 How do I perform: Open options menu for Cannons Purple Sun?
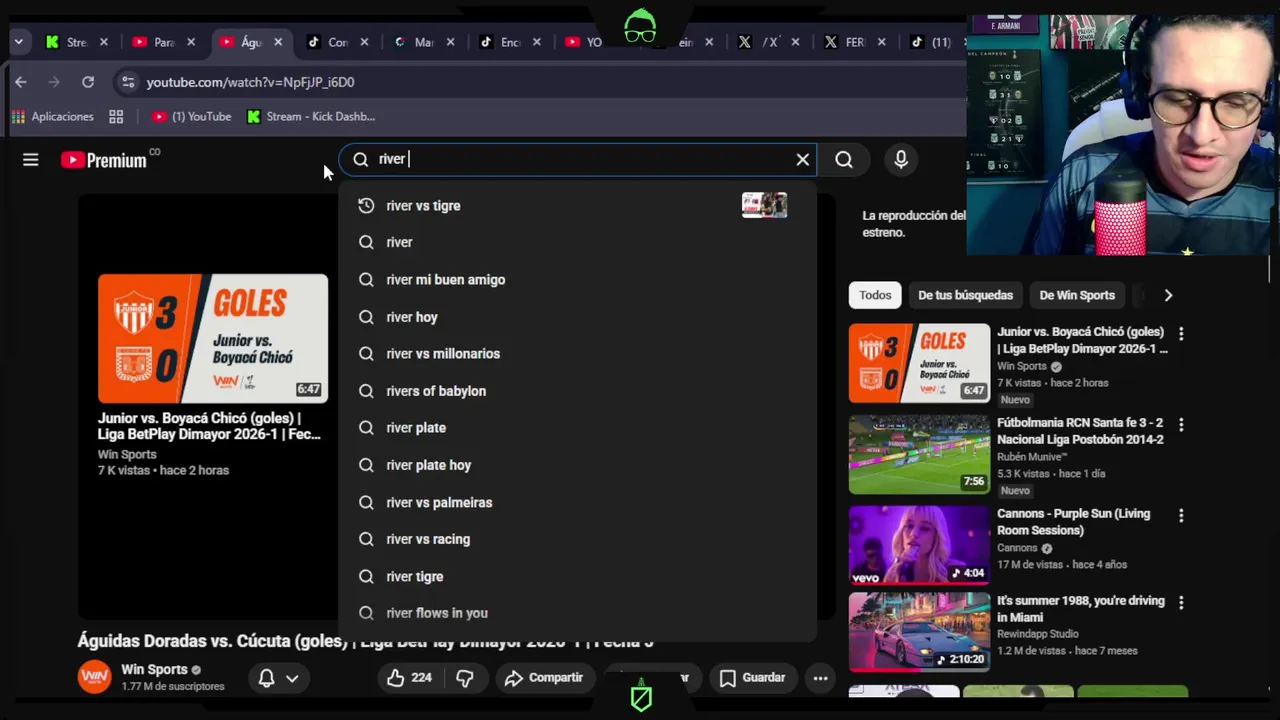pos(1181,516)
